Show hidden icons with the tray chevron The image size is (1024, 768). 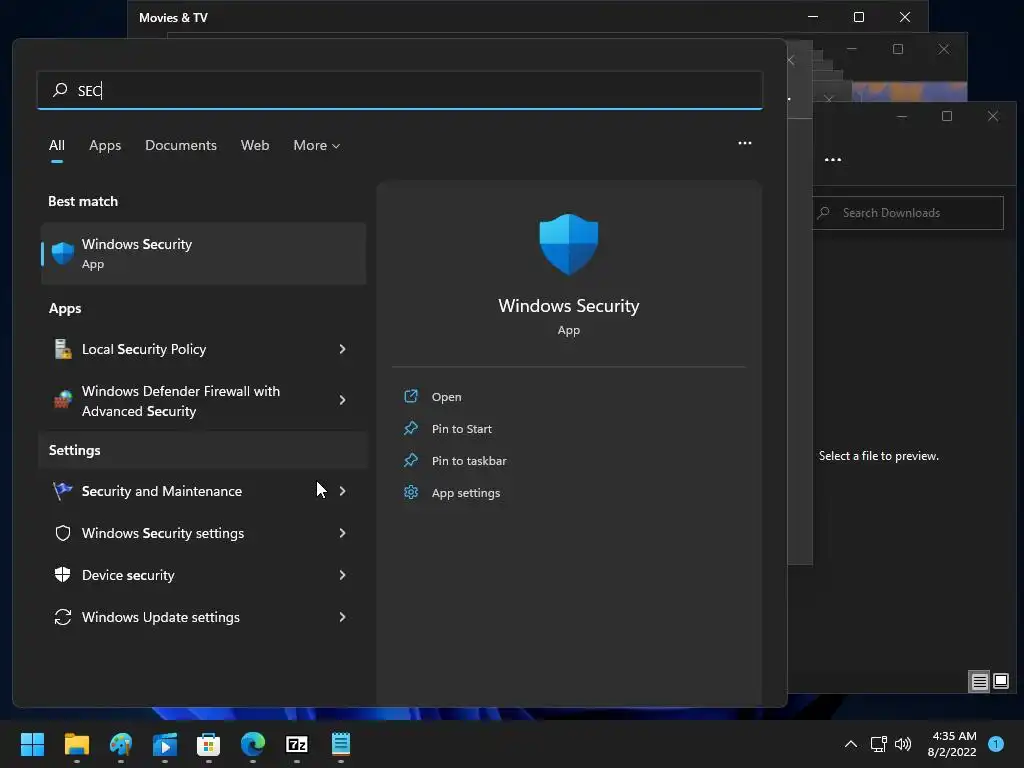(851, 744)
